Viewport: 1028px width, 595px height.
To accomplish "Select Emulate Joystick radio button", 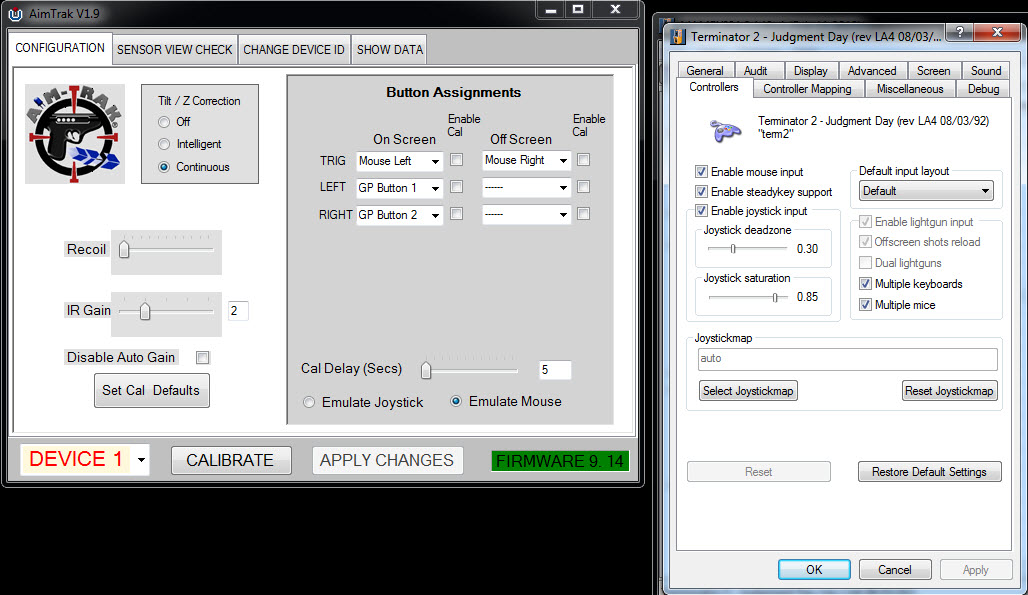I will point(309,402).
